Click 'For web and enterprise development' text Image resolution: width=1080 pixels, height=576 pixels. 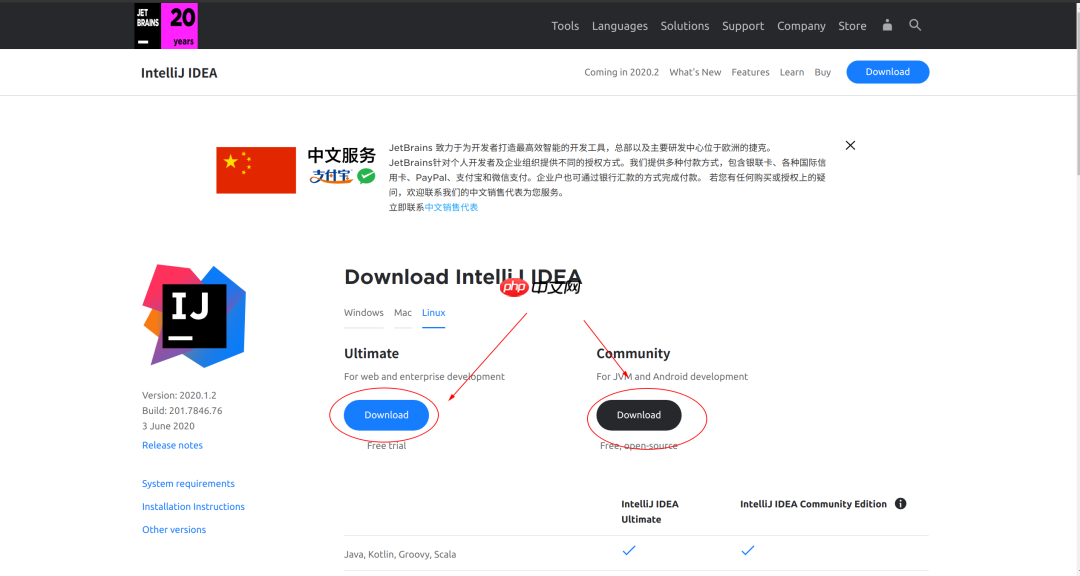tap(424, 376)
